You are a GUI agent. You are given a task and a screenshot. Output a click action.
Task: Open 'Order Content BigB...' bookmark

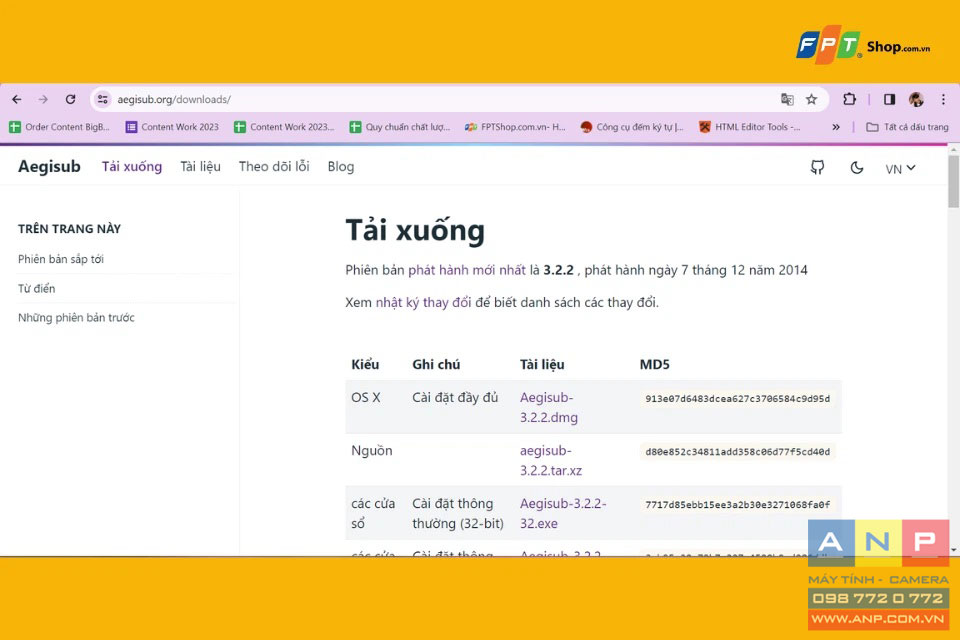(x=59, y=127)
